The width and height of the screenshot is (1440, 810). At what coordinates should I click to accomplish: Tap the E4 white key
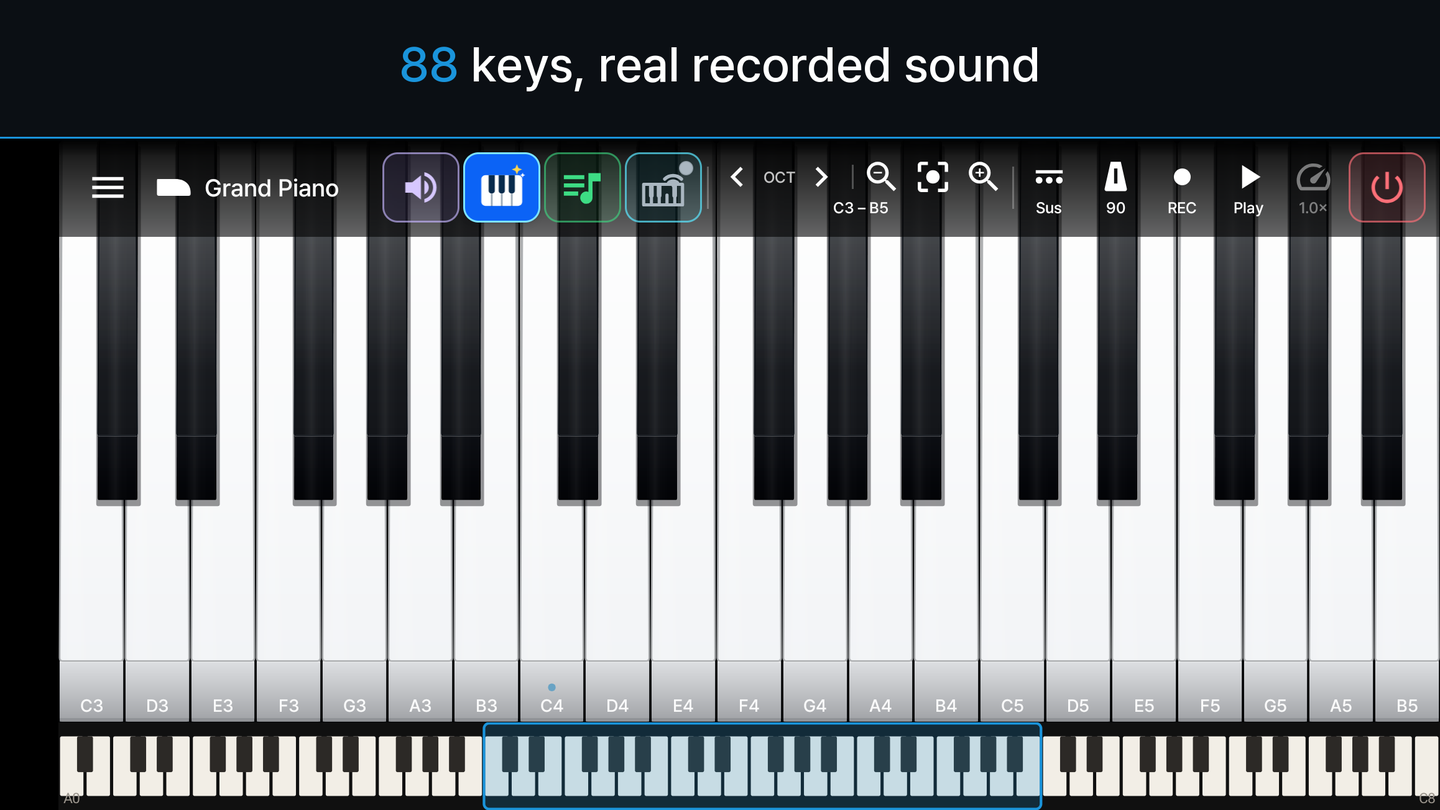(x=683, y=600)
